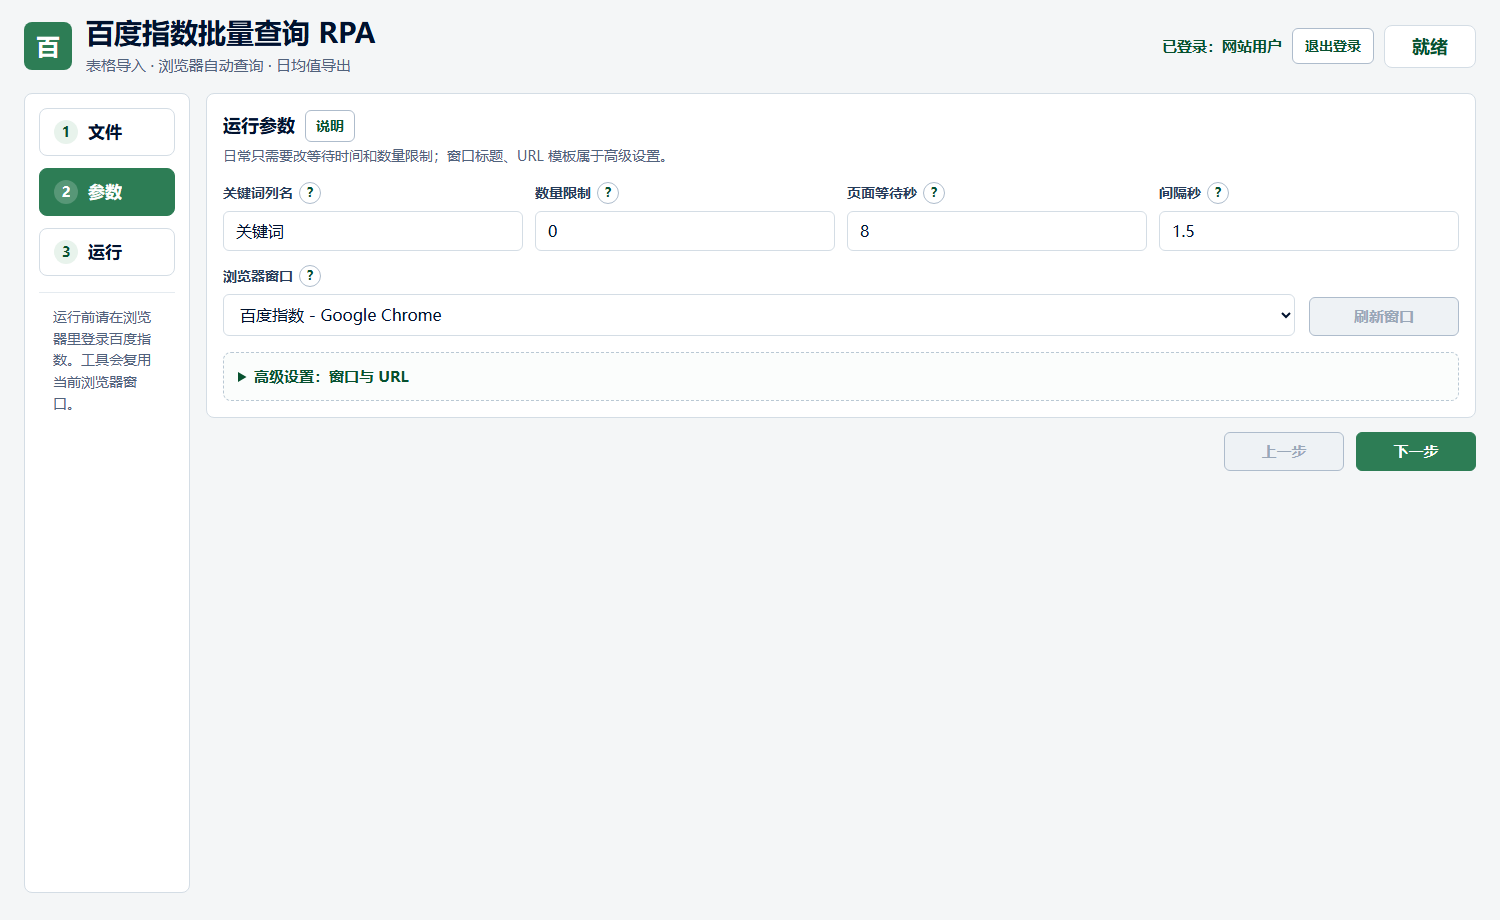
Task: Click into the 数量限制 input box
Action: [685, 231]
